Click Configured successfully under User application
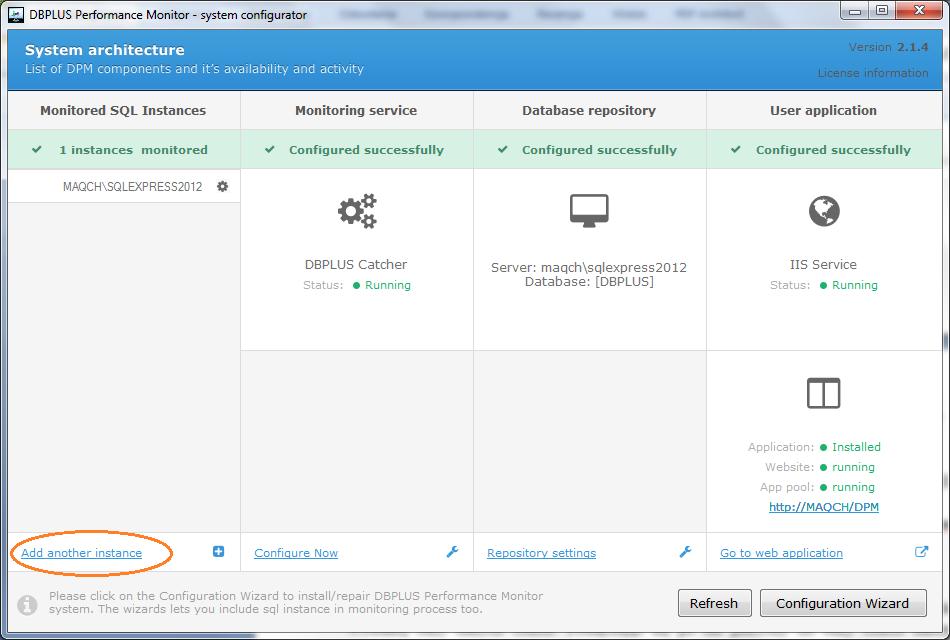 click(x=833, y=150)
